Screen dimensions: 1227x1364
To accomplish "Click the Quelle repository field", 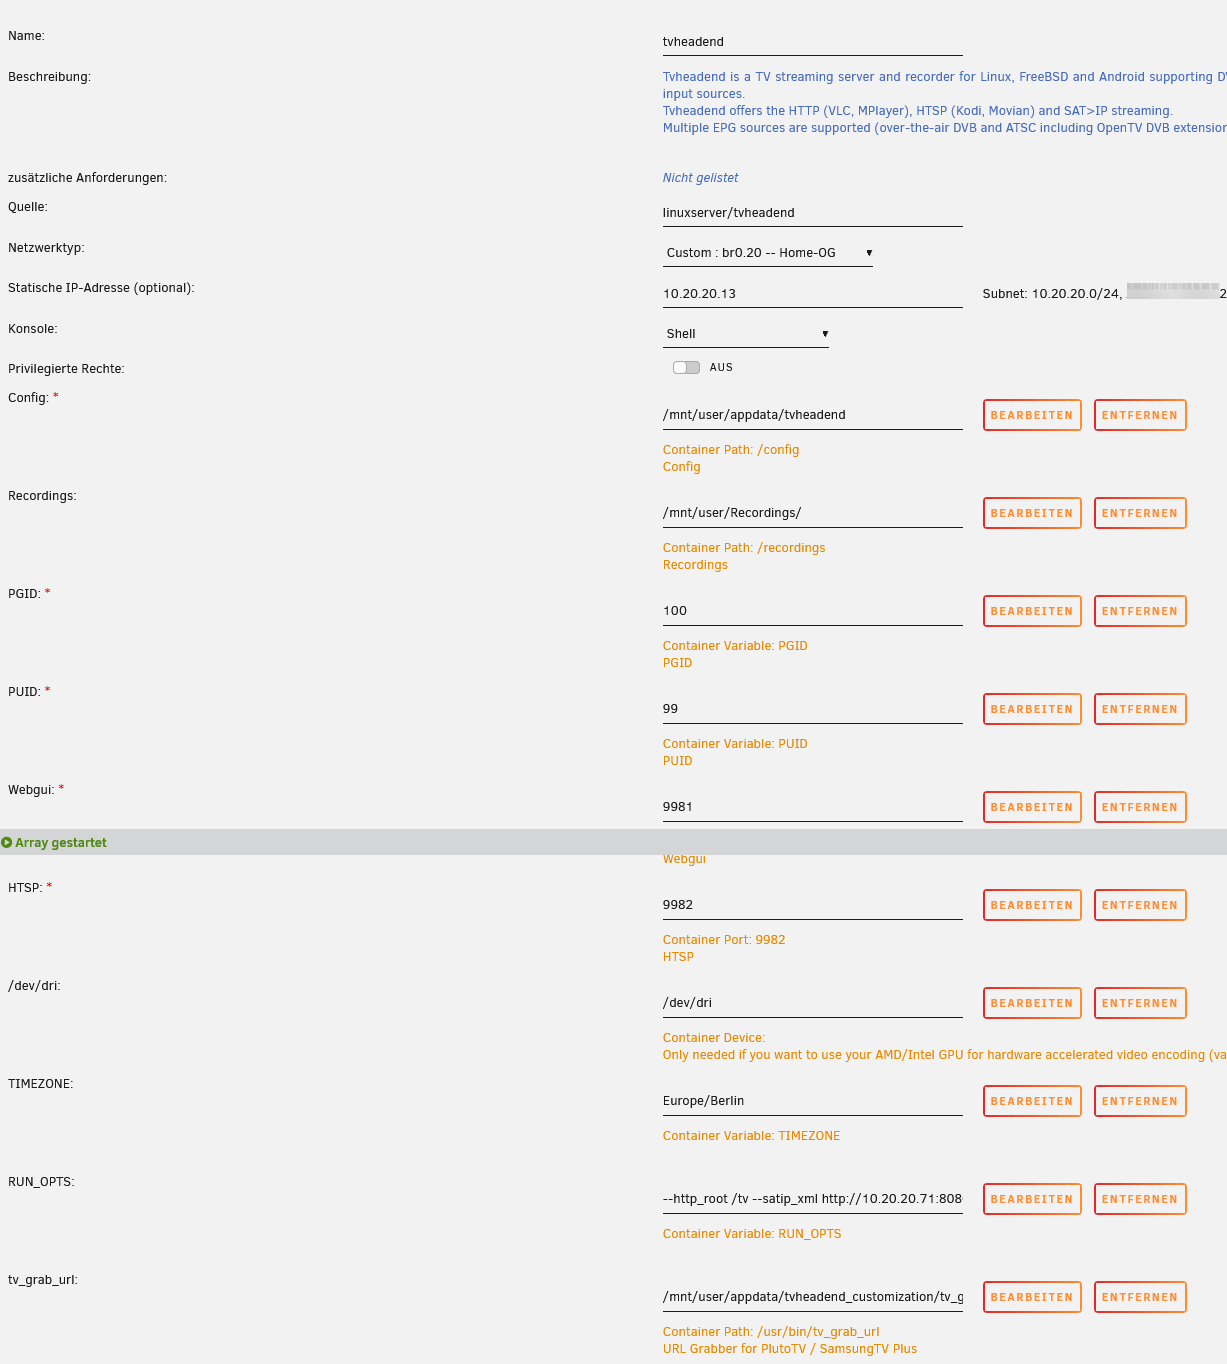I will [813, 213].
